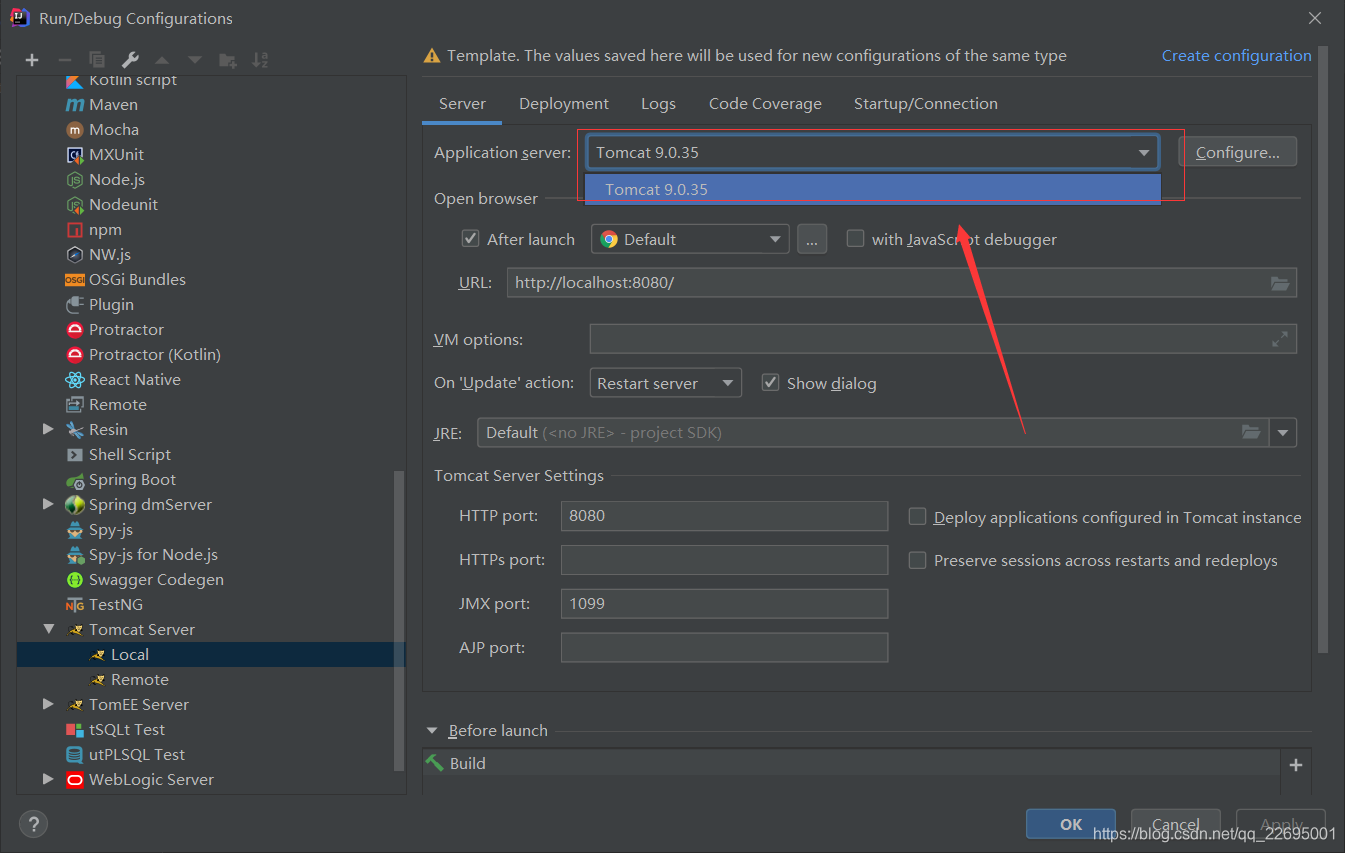1345x853 pixels.
Task: Switch to the Server tab
Action: pyautogui.click(x=462, y=104)
